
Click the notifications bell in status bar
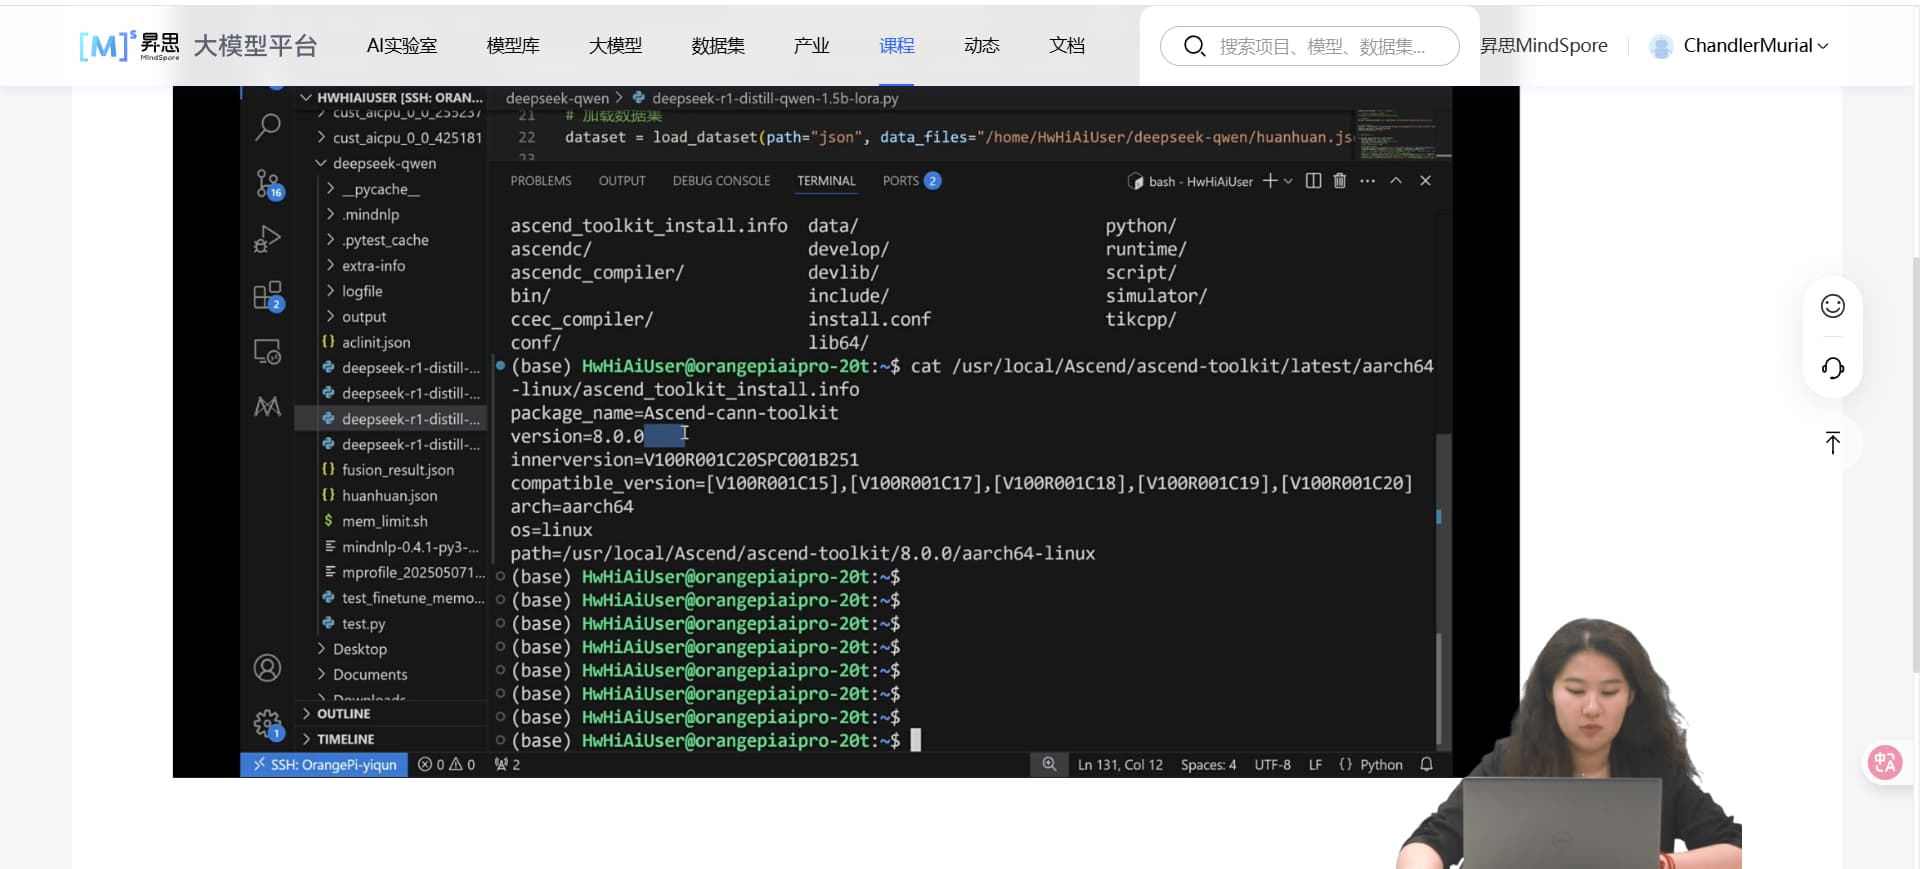[x=1426, y=765]
